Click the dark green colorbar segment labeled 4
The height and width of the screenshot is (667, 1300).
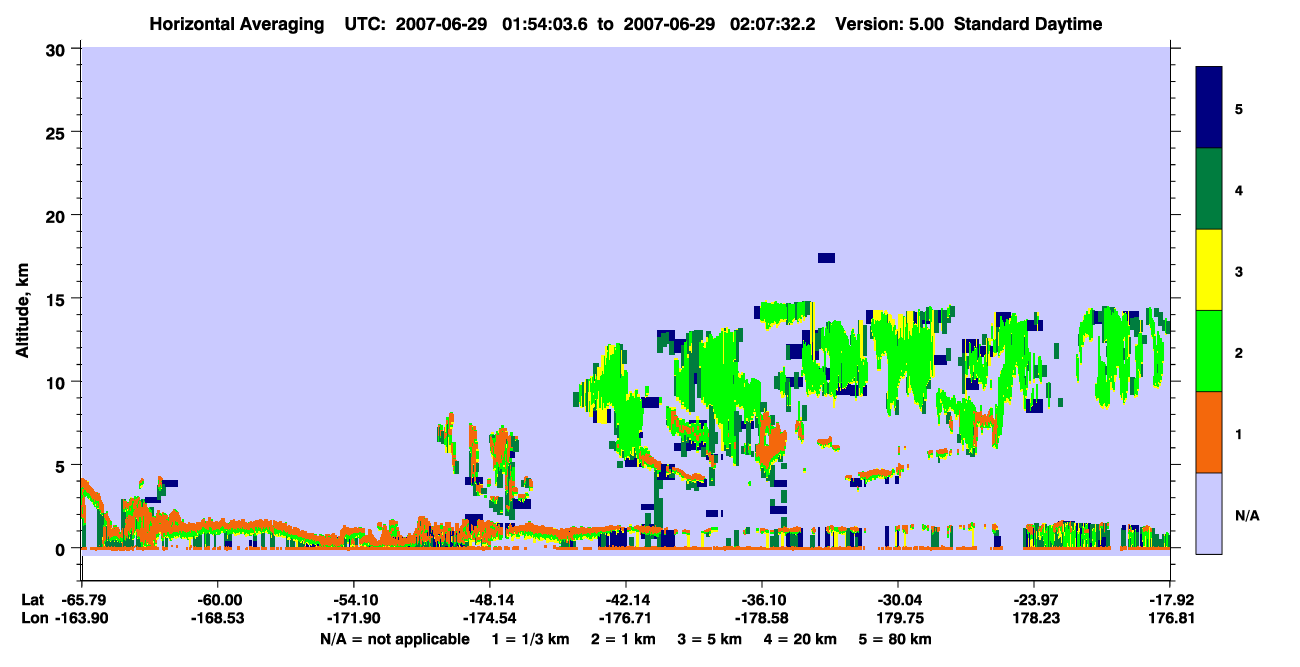coord(1209,189)
